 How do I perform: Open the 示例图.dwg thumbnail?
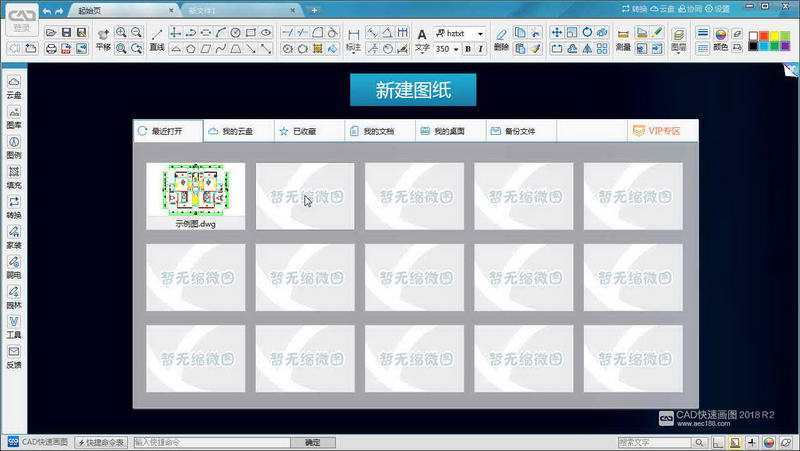click(195, 195)
